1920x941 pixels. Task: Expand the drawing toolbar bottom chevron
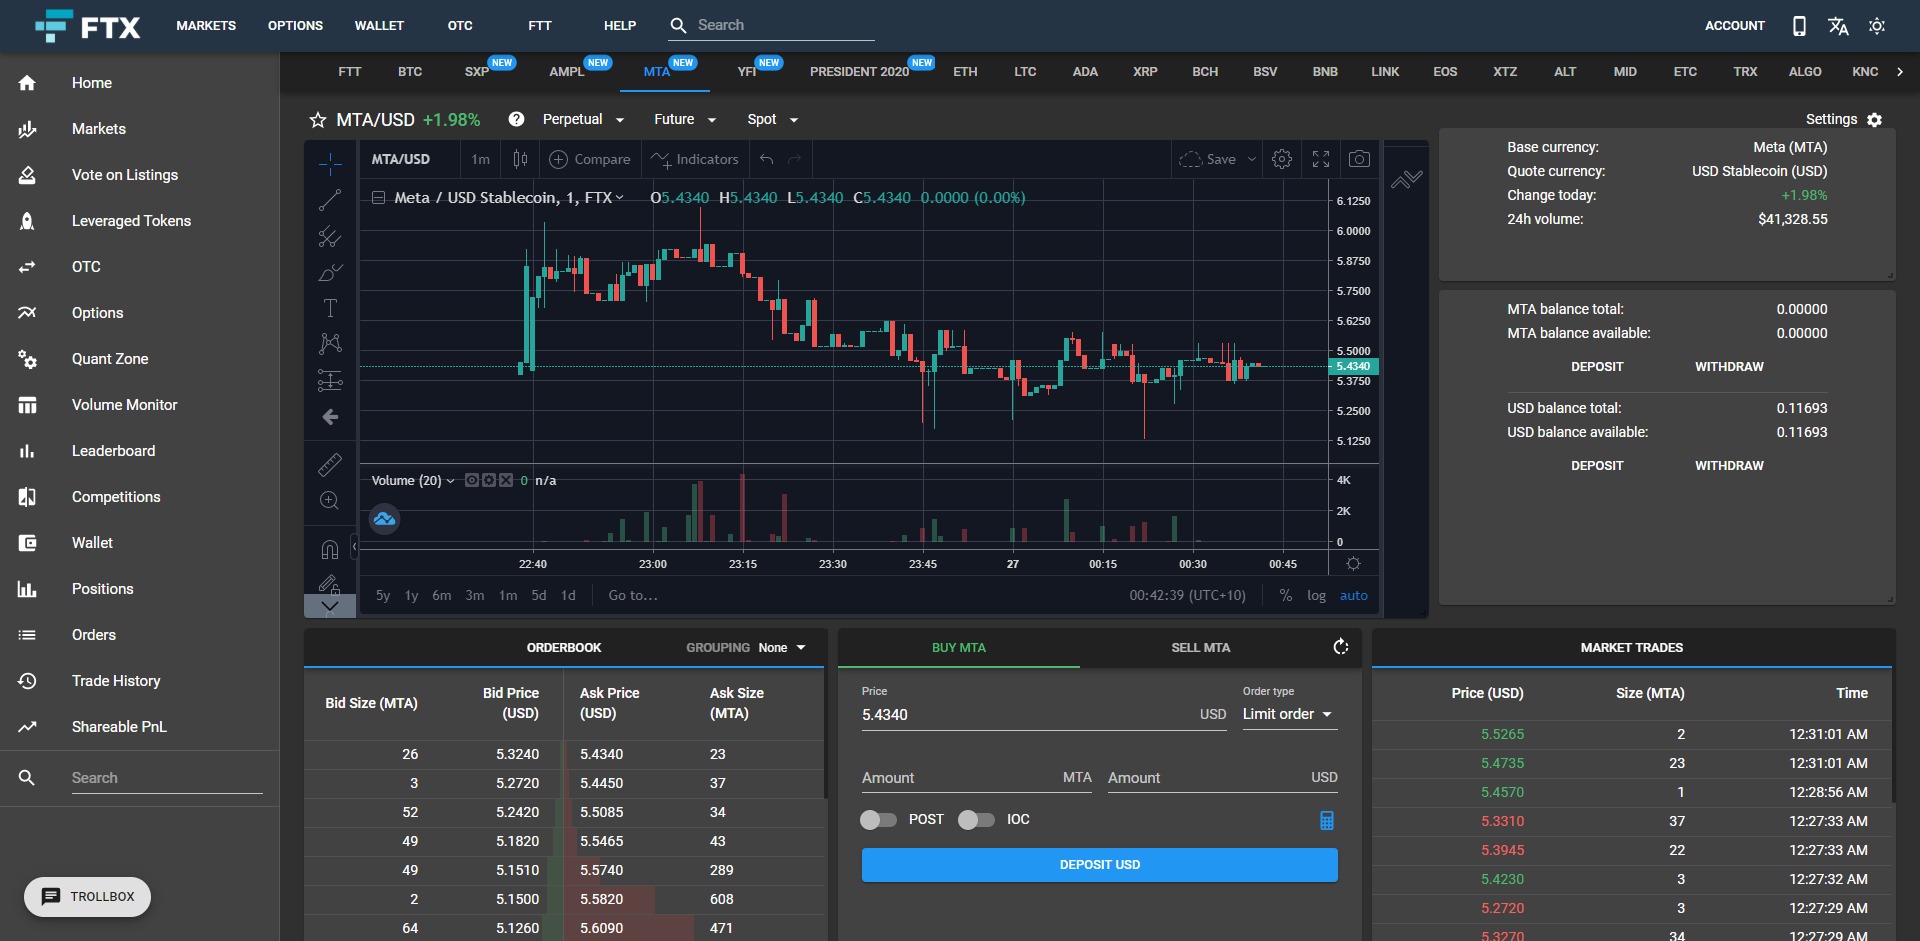click(x=330, y=606)
